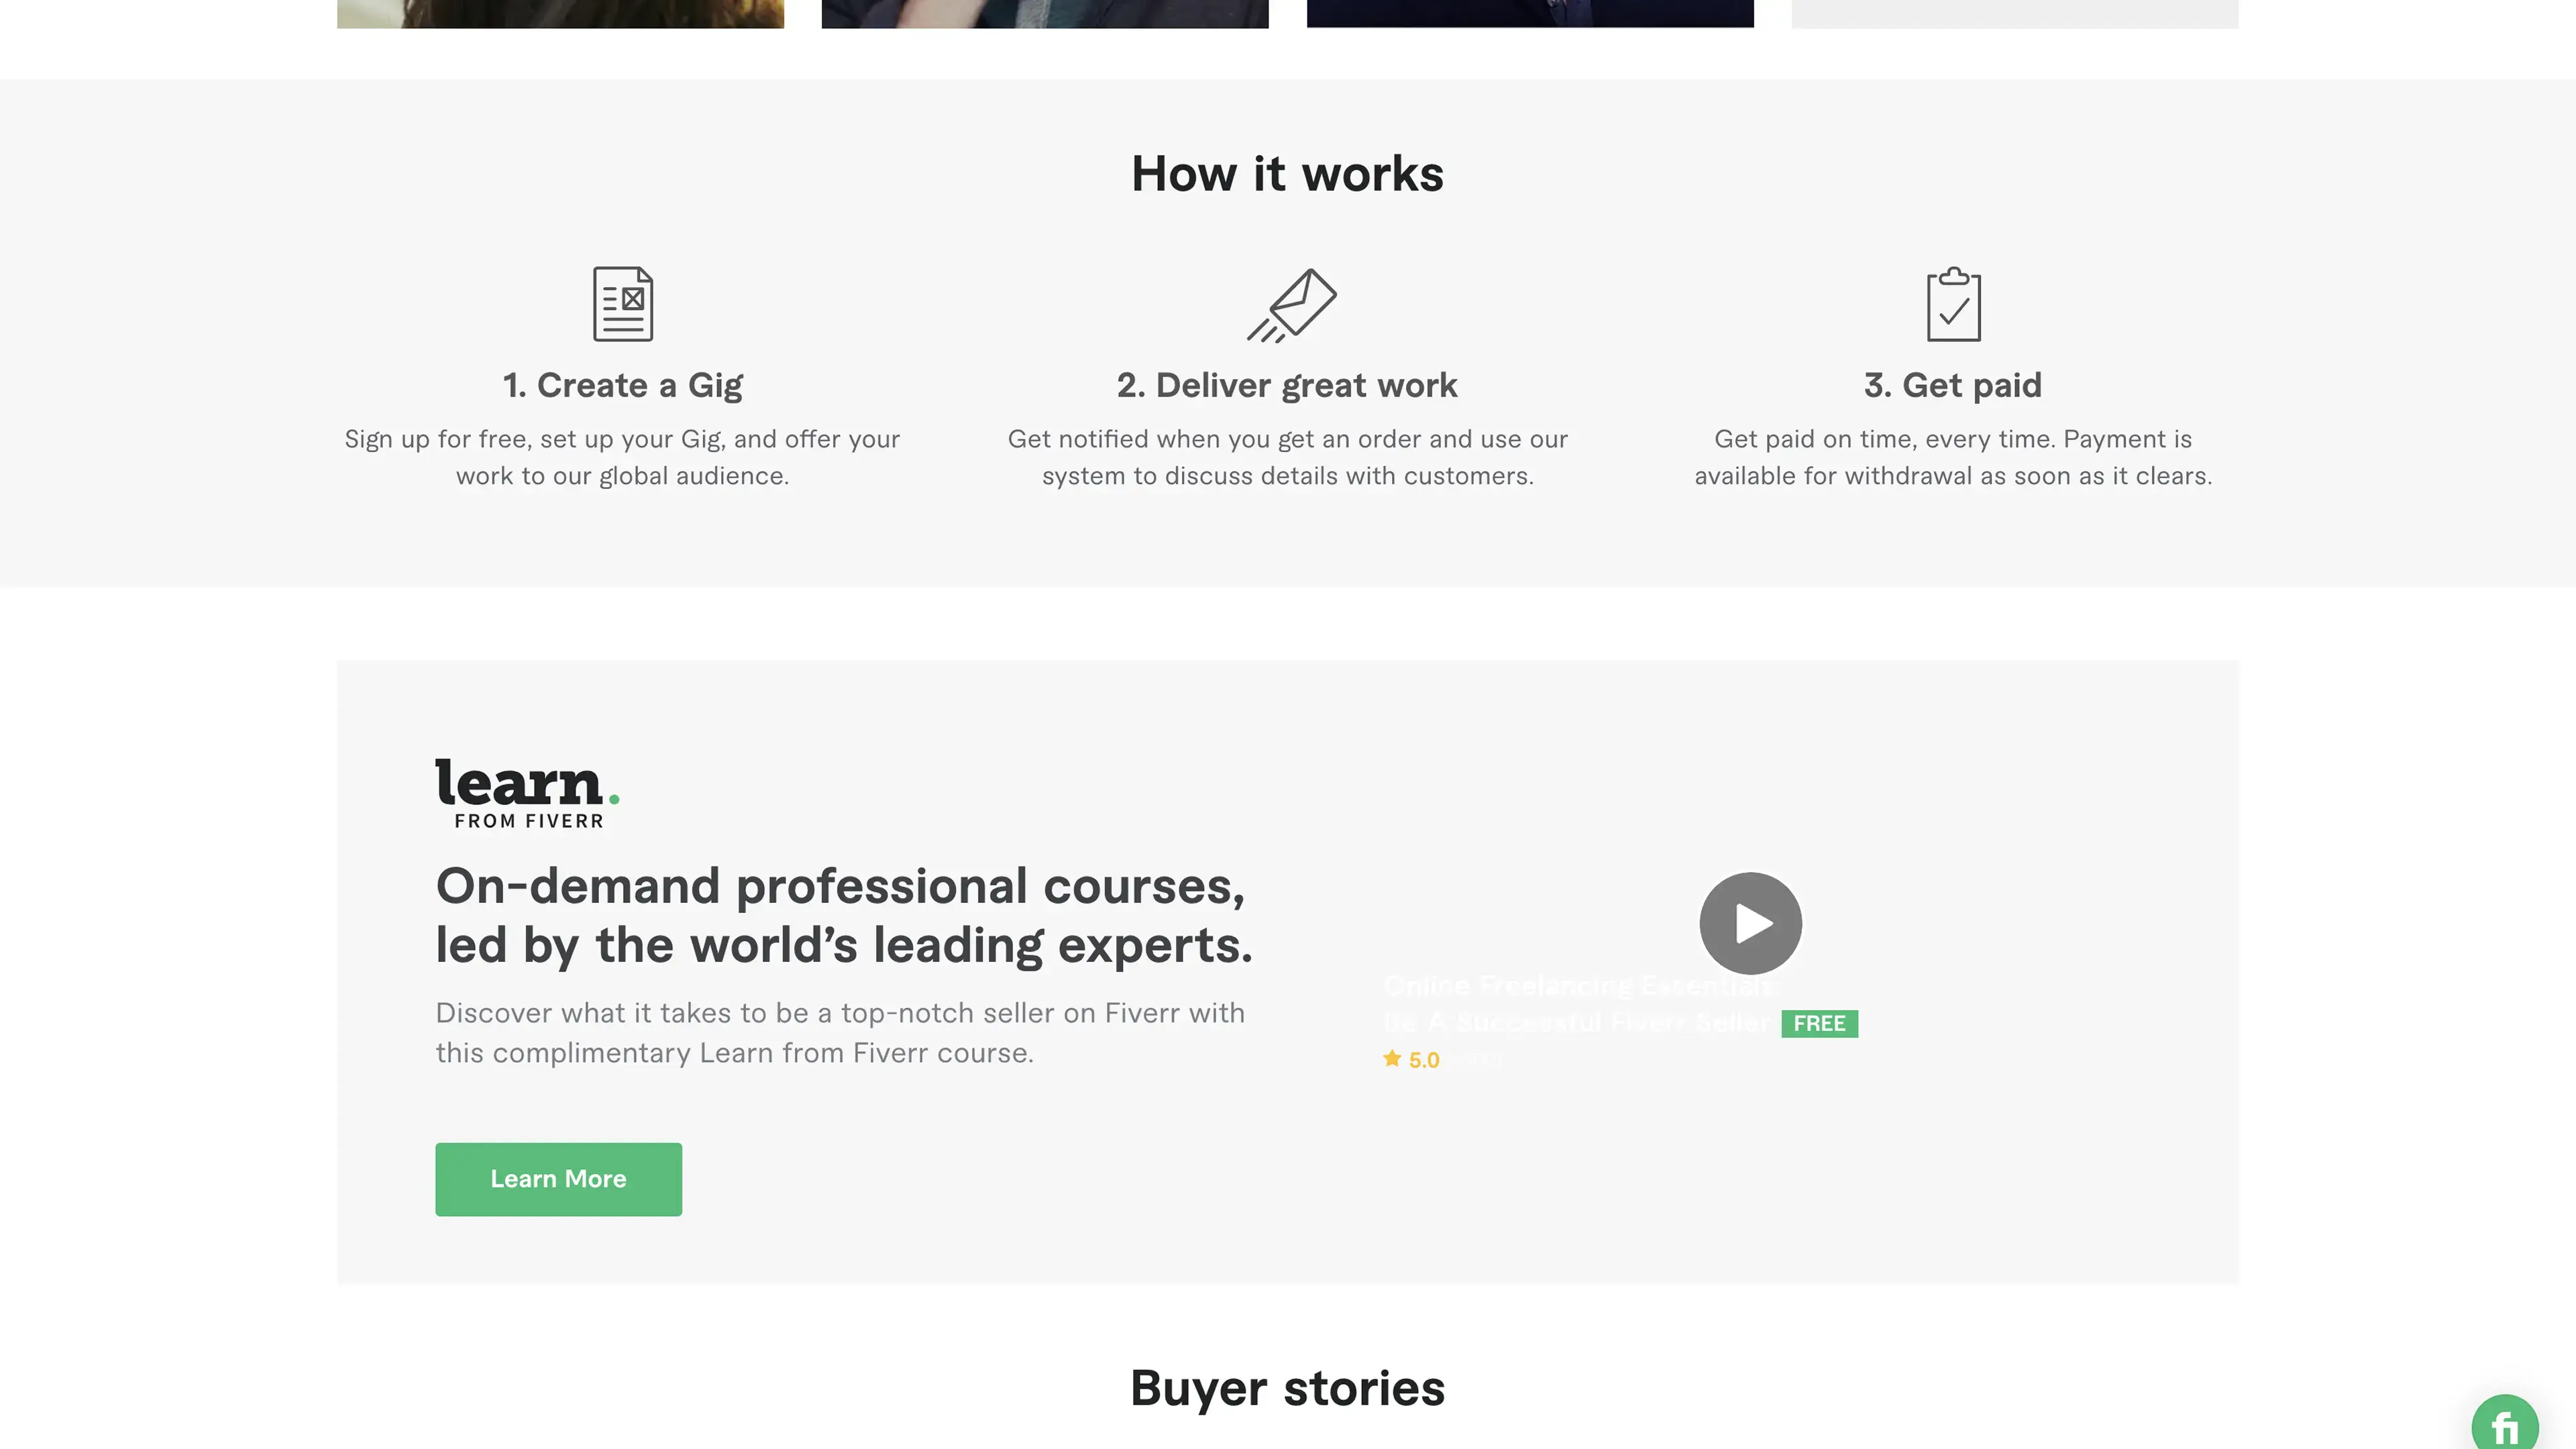This screenshot has width=2576, height=1449.
Task: Open the light gray rightmost thumbnail card
Action: tap(2014, 14)
